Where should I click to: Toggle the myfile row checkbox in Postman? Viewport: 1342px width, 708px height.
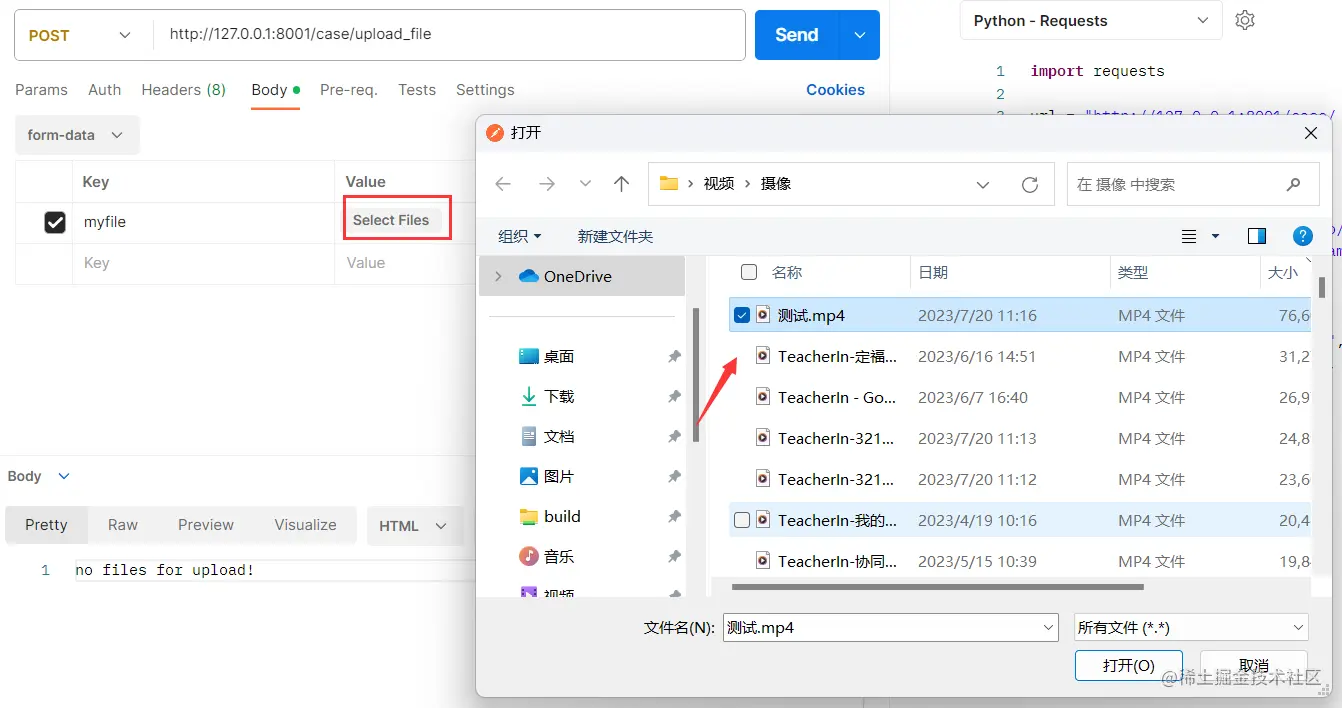(x=55, y=222)
